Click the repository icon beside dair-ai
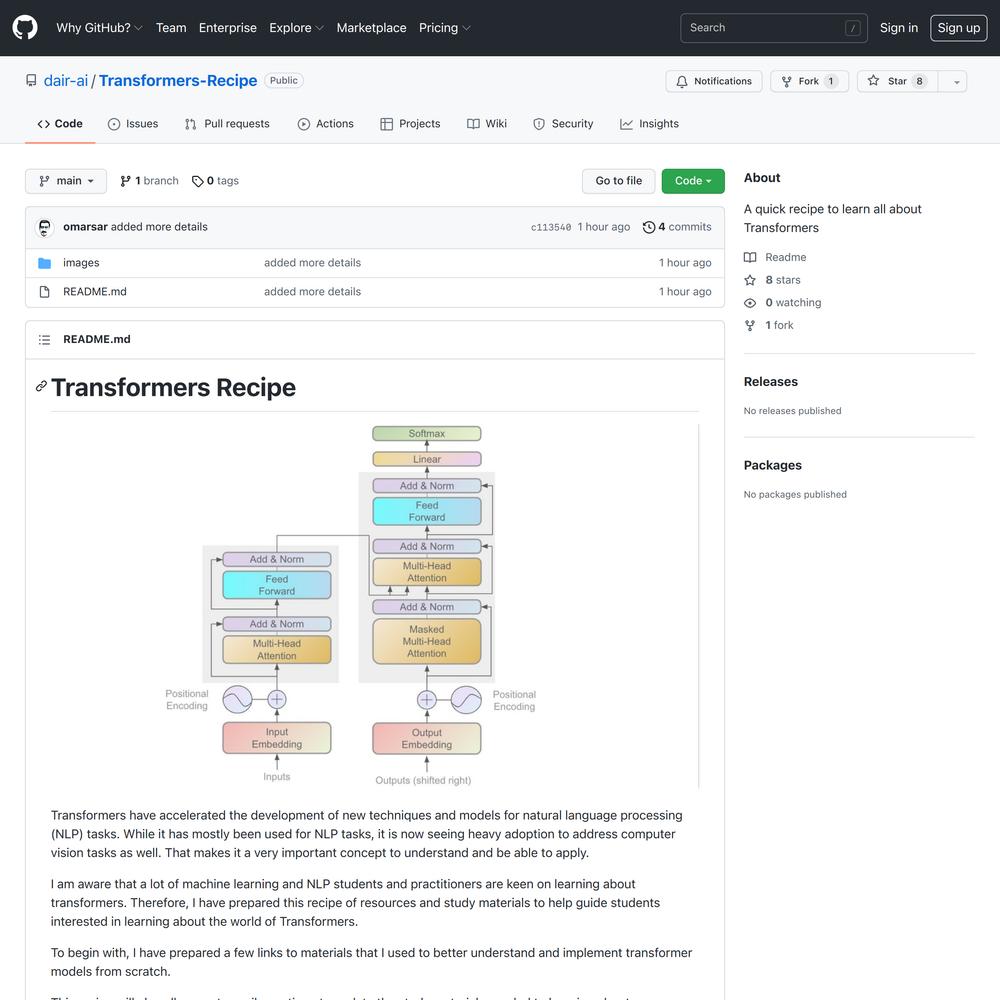 31,80
